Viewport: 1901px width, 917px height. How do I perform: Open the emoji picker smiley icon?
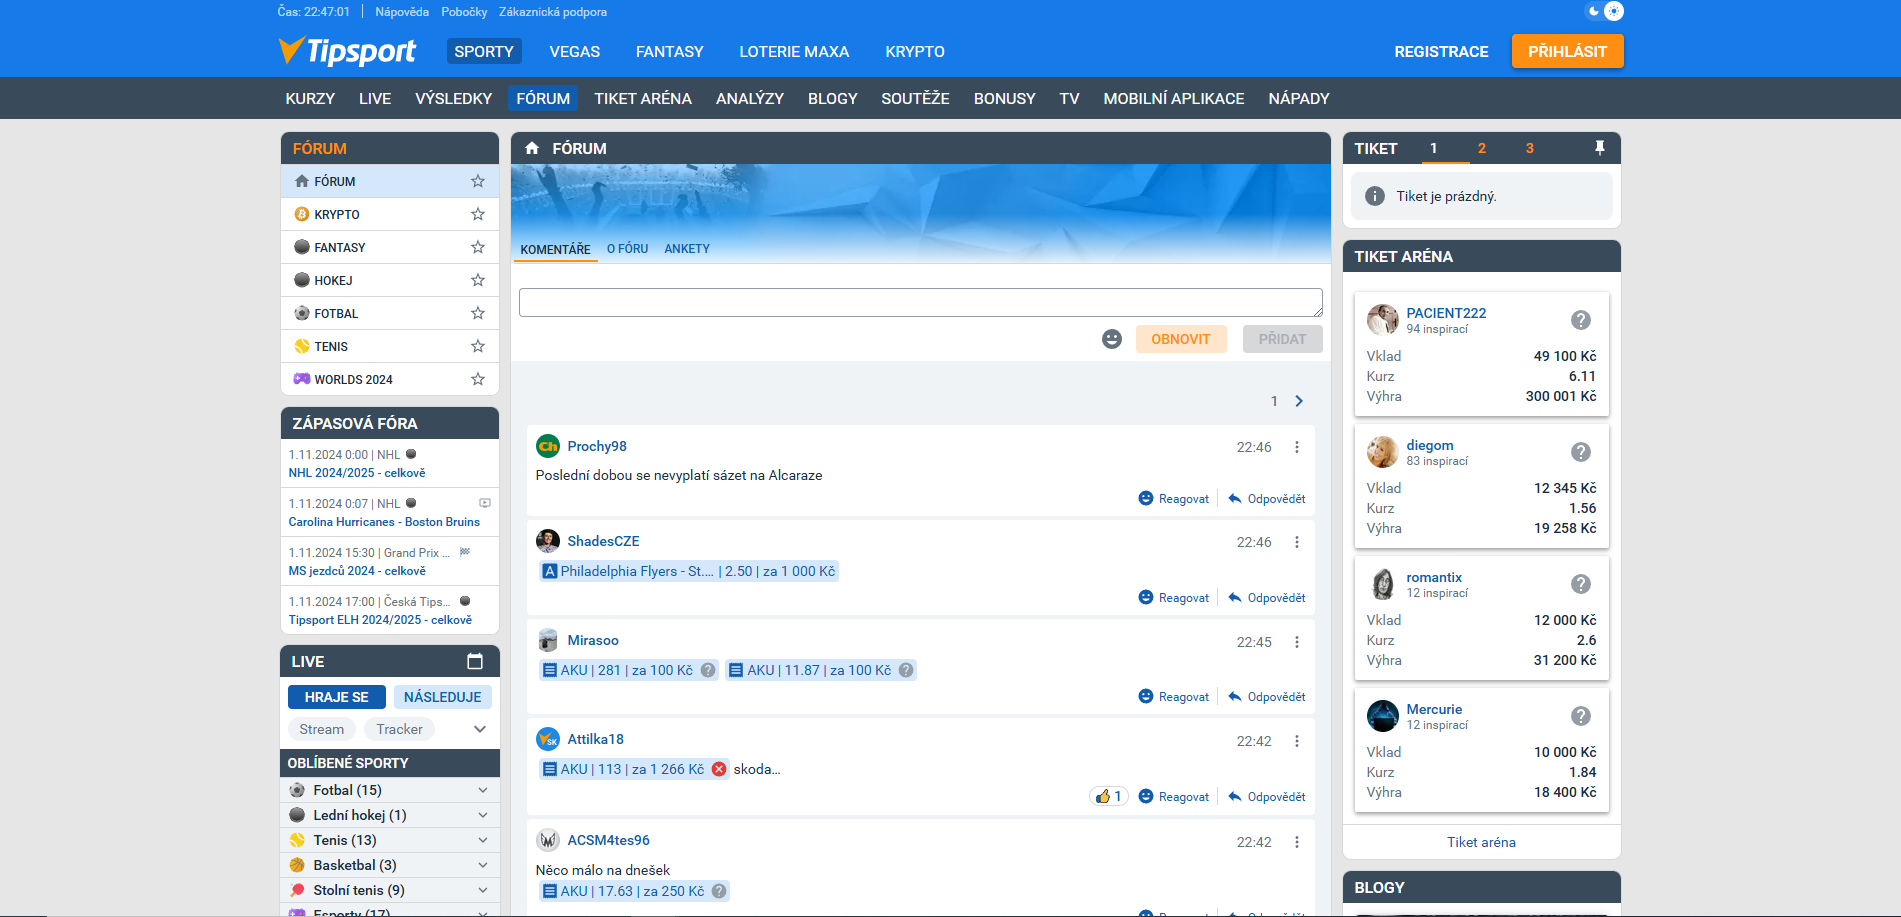(1112, 339)
